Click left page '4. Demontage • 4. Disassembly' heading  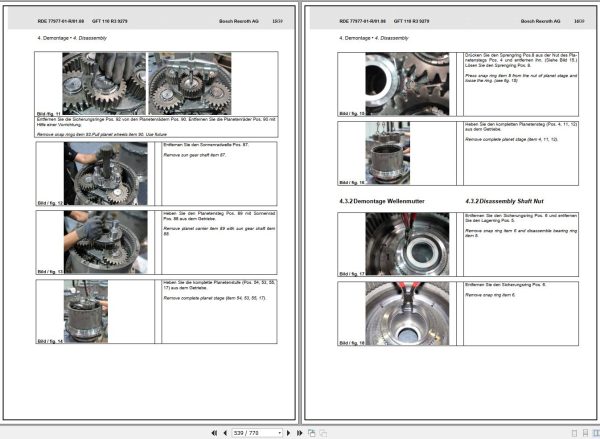(x=72, y=38)
